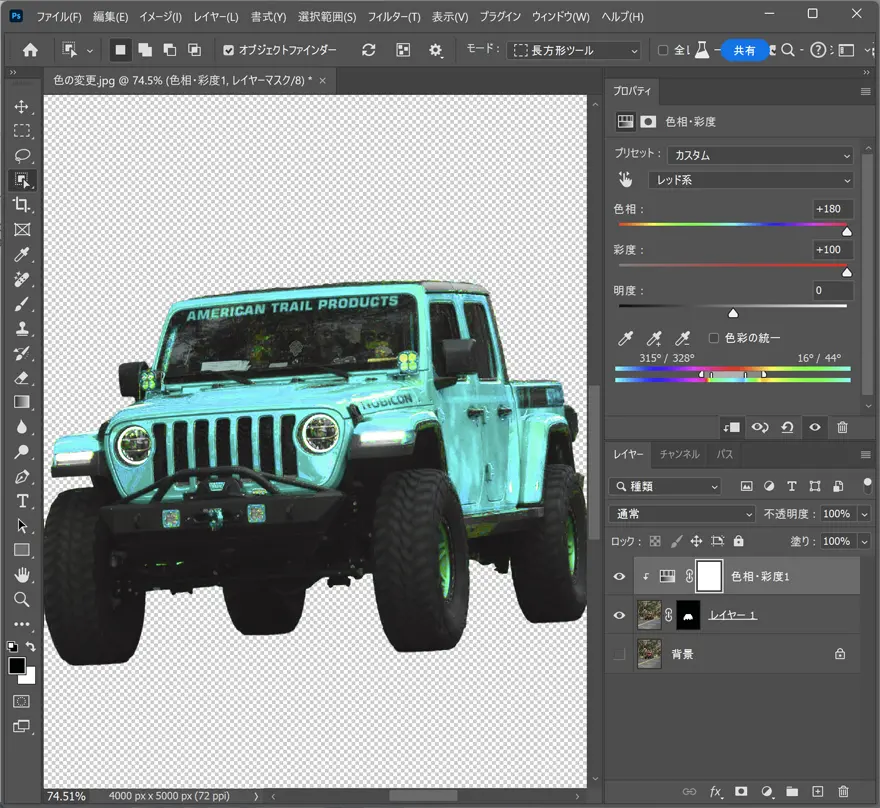This screenshot has height=808, width=880.
Task: Select the Lasso tool
Action: tap(22, 155)
